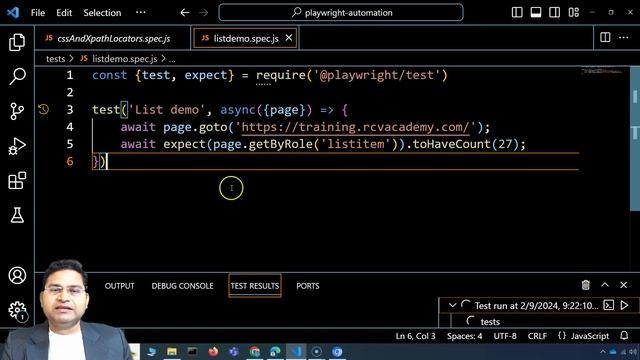Open the PORTS panel tab
The height and width of the screenshot is (360, 640).
[x=308, y=286]
